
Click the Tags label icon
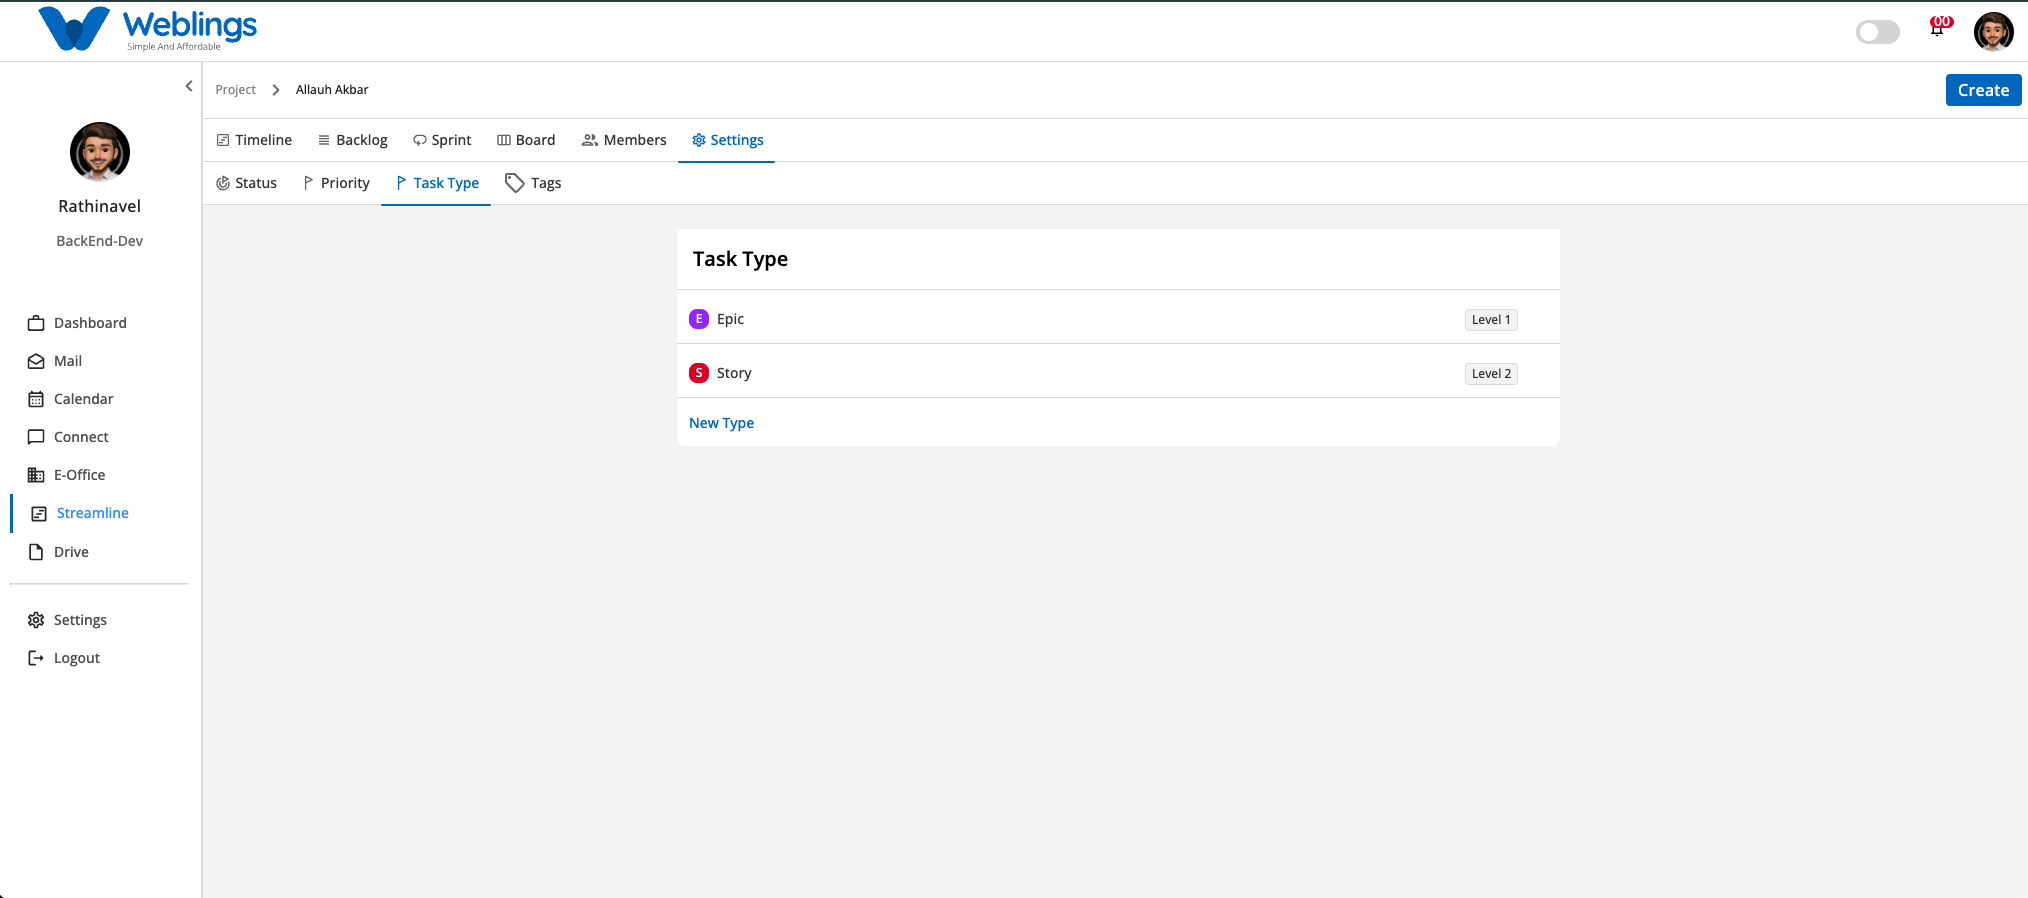coord(515,183)
